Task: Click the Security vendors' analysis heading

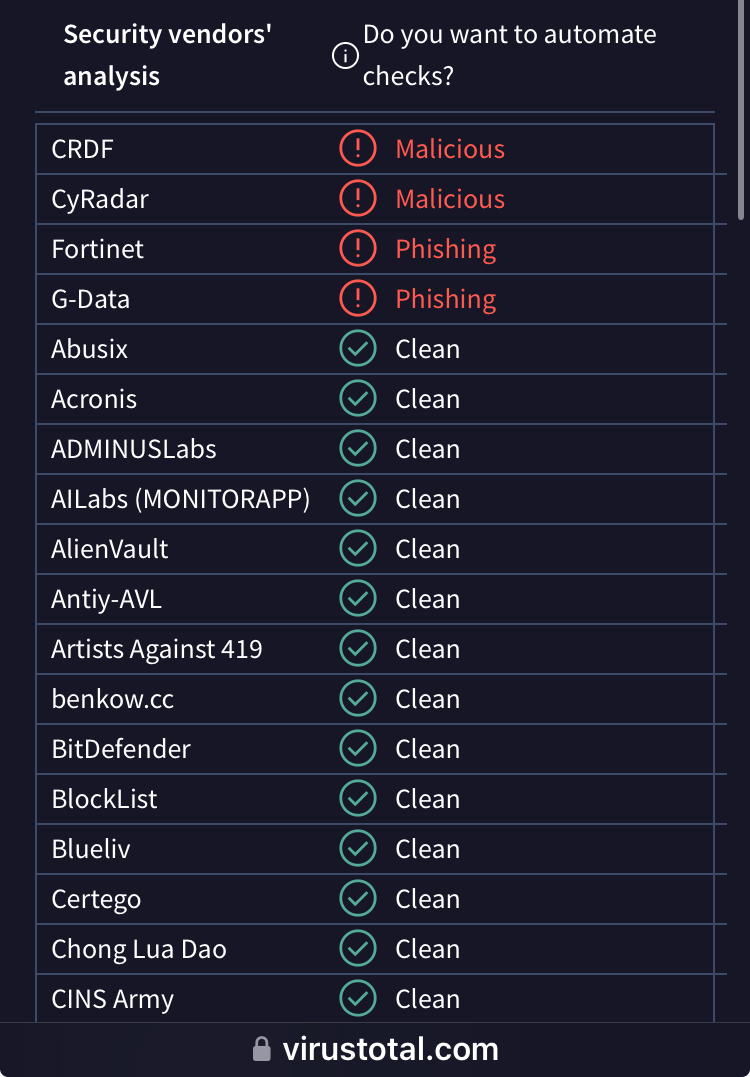Action: point(168,55)
